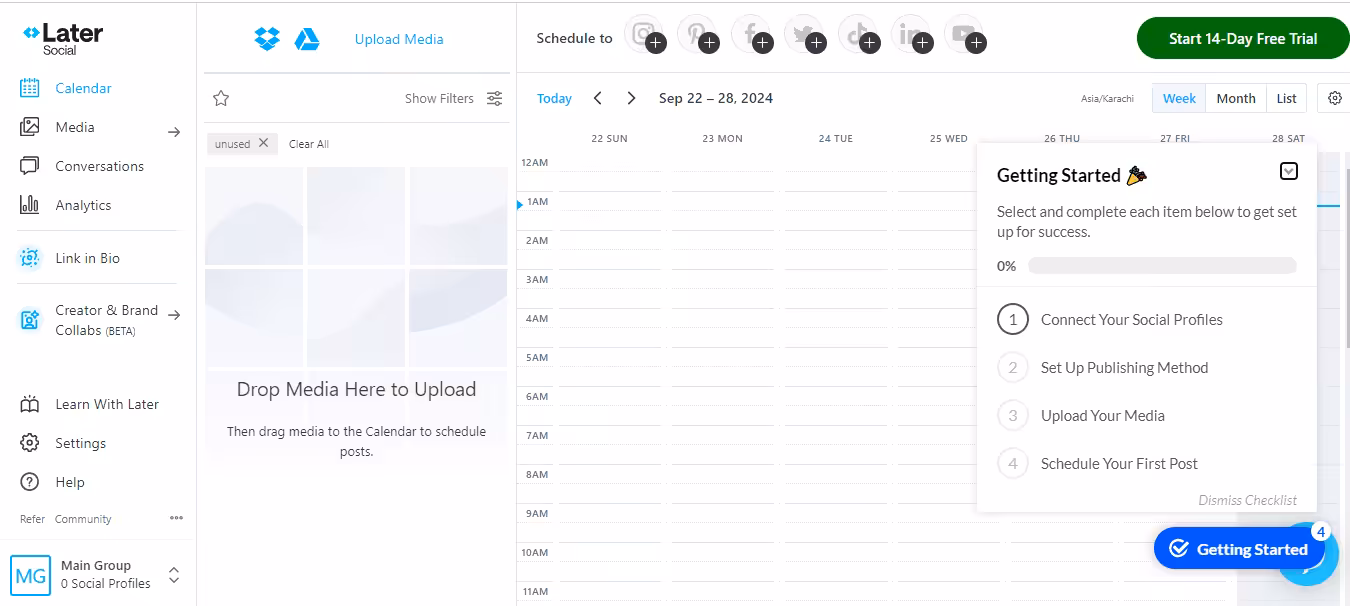Open Learn With Later
The height and width of the screenshot is (606, 1350).
click(107, 404)
